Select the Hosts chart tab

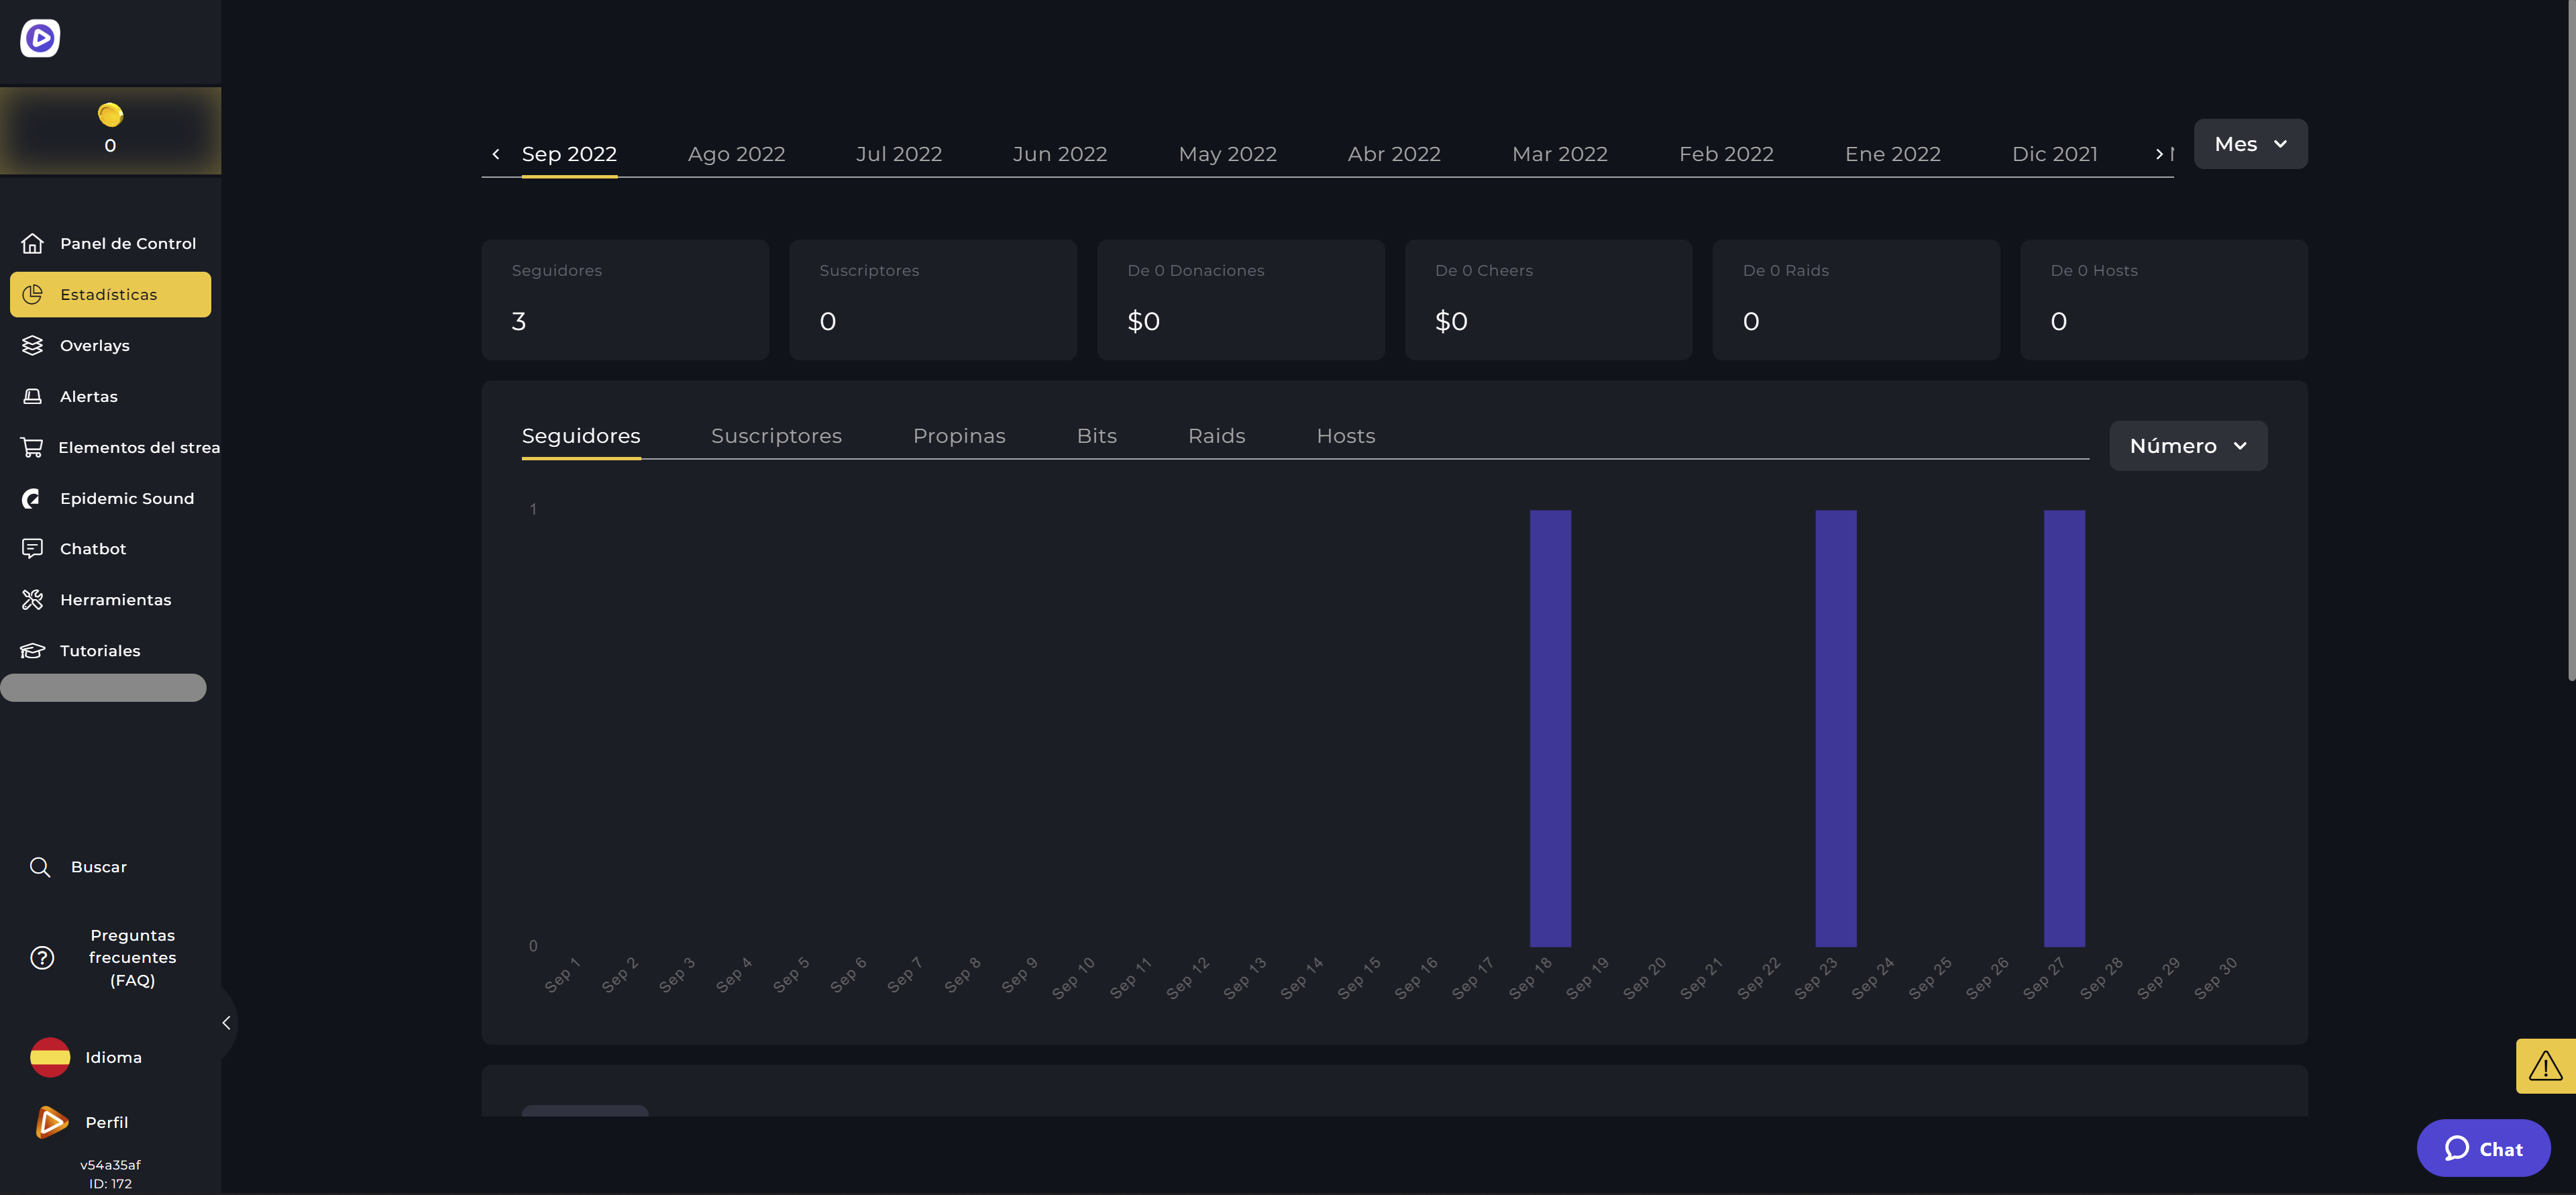point(1346,435)
